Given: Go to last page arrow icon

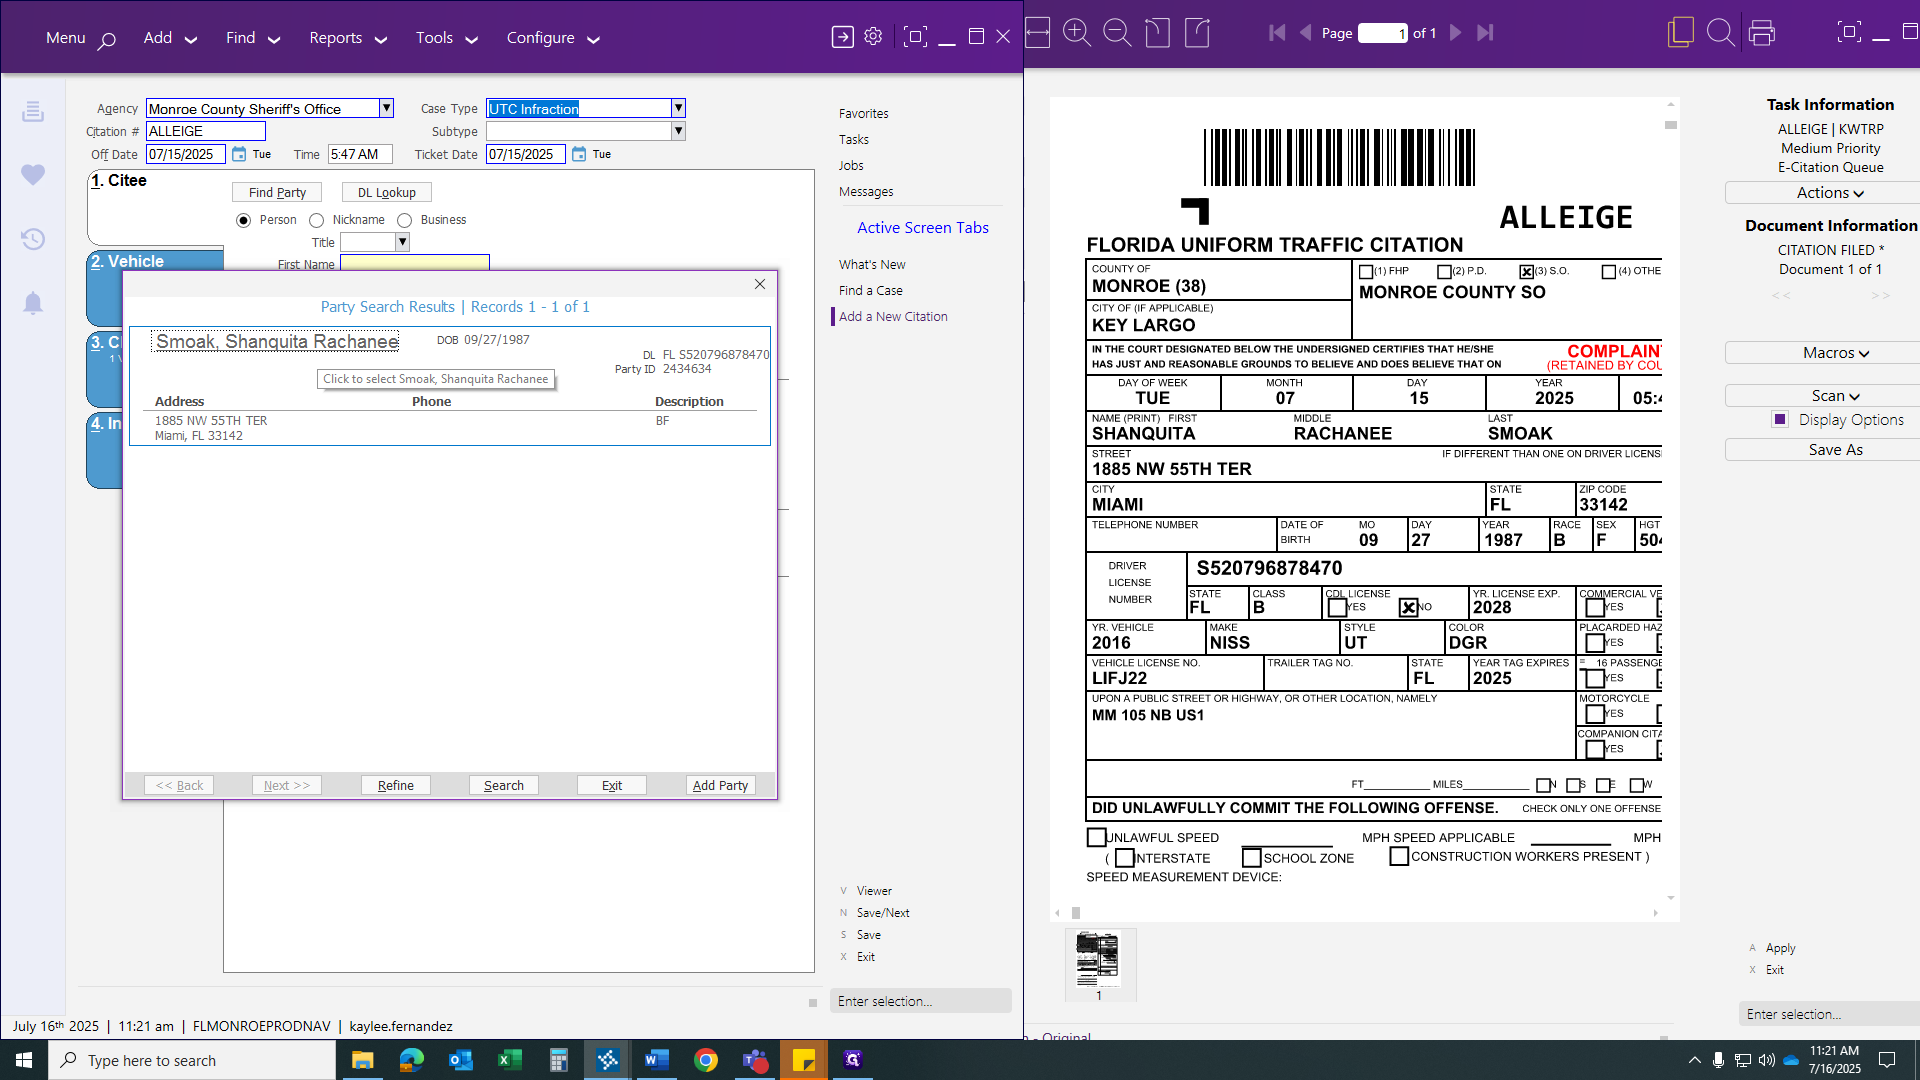Looking at the screenshot, I should tap(1485, 33).
